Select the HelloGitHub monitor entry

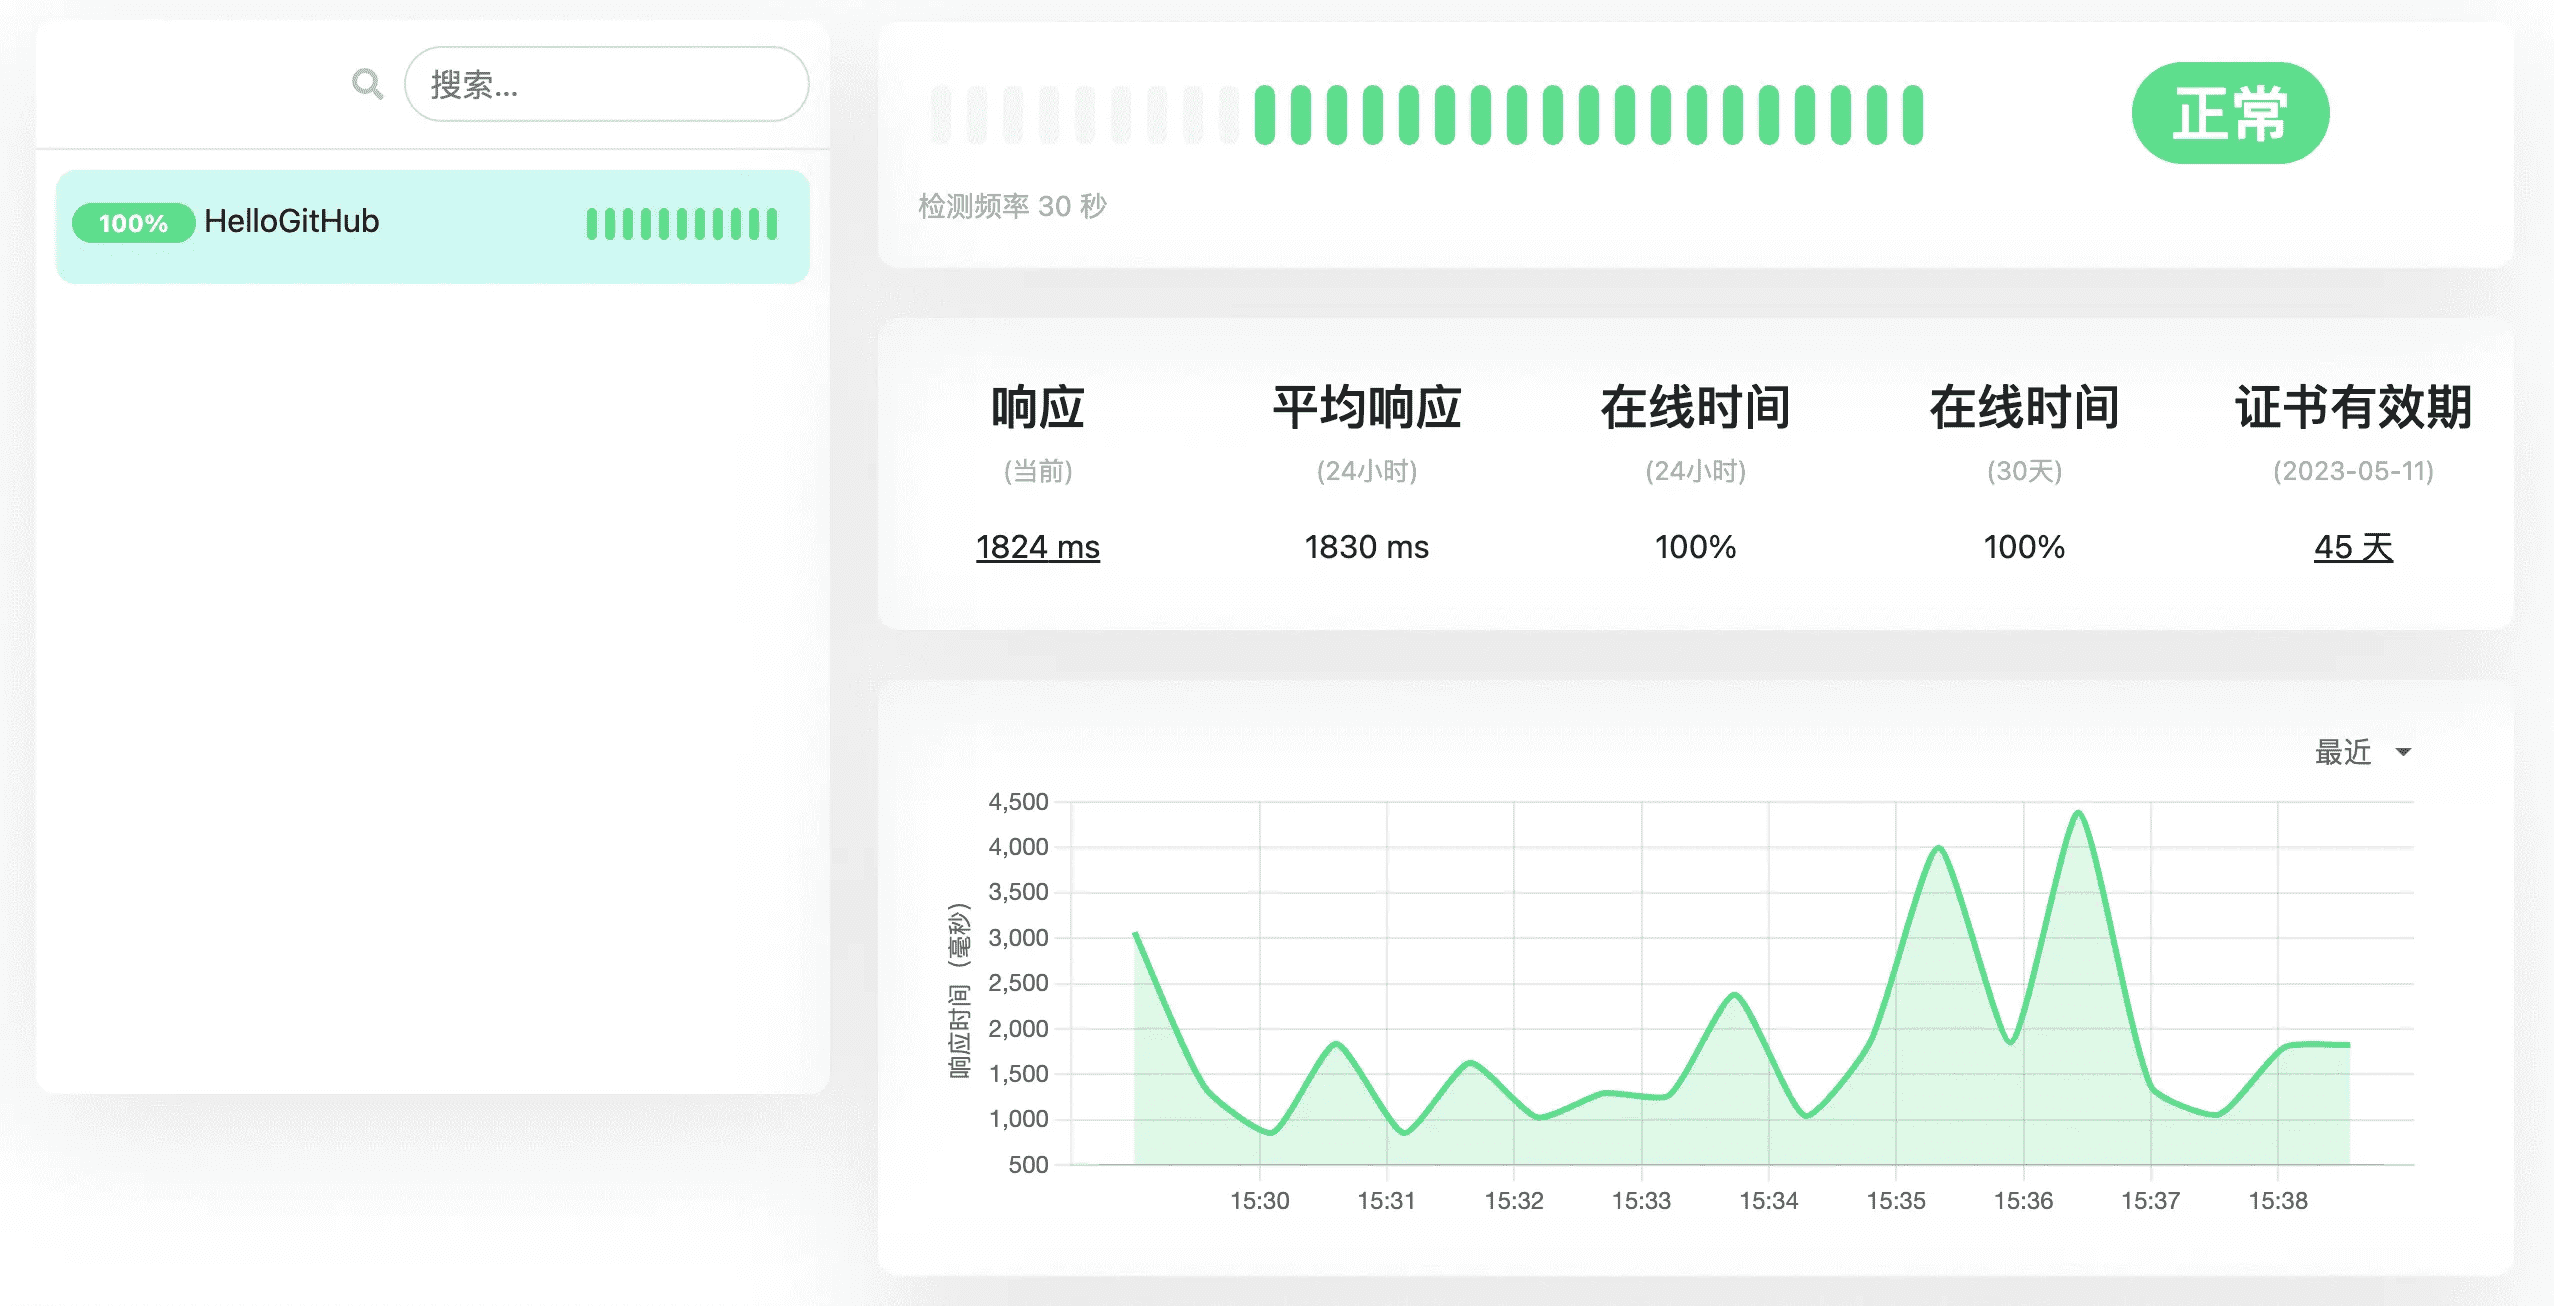[432, 226]
